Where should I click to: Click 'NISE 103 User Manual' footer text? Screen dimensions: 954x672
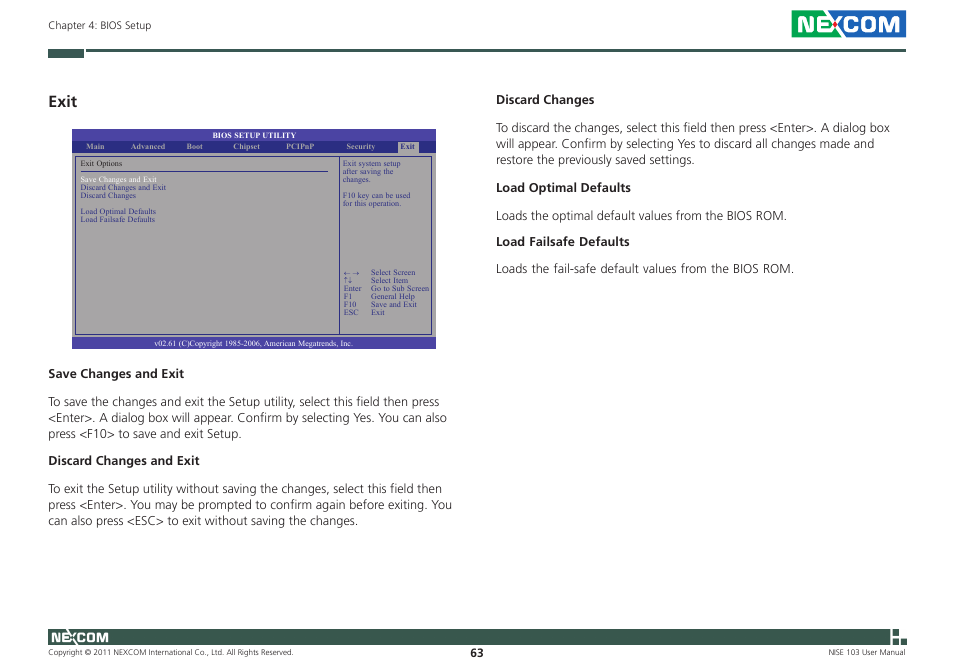click(866, 653)
